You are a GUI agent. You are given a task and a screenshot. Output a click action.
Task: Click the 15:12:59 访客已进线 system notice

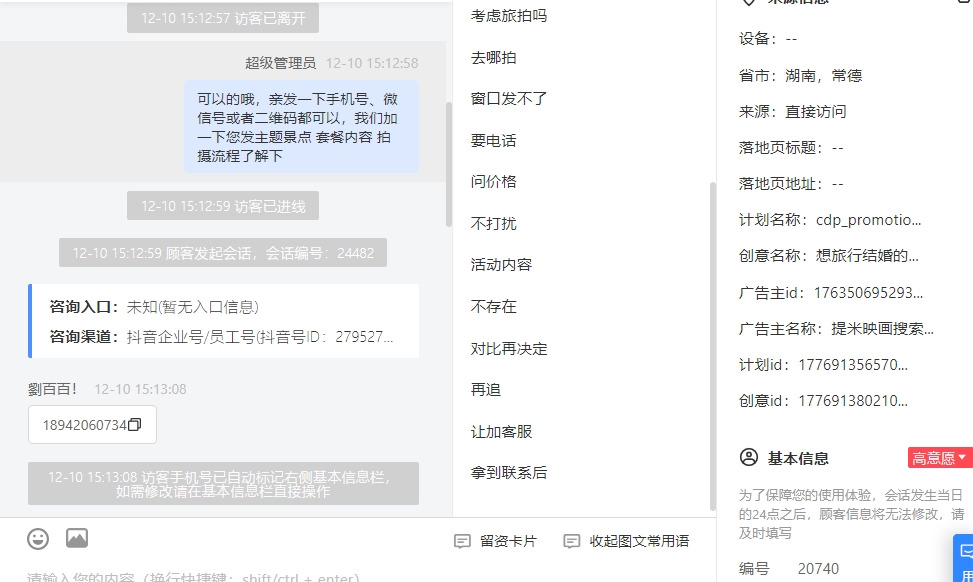[x=223, y=205]
